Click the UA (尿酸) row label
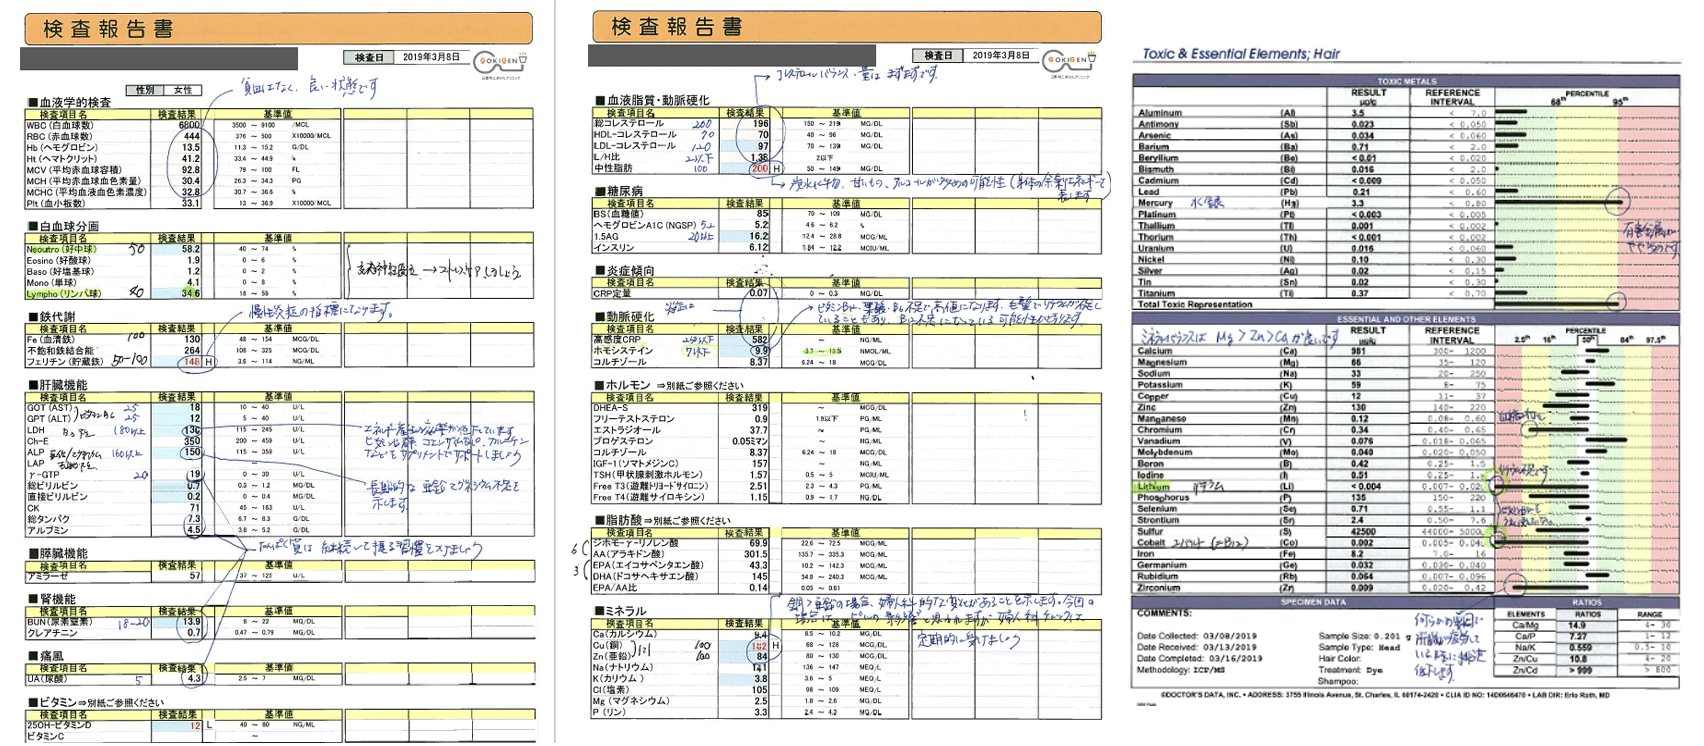Image resolution: width=1704 pixels, height=746 pixels. click(x=50, y=678)
